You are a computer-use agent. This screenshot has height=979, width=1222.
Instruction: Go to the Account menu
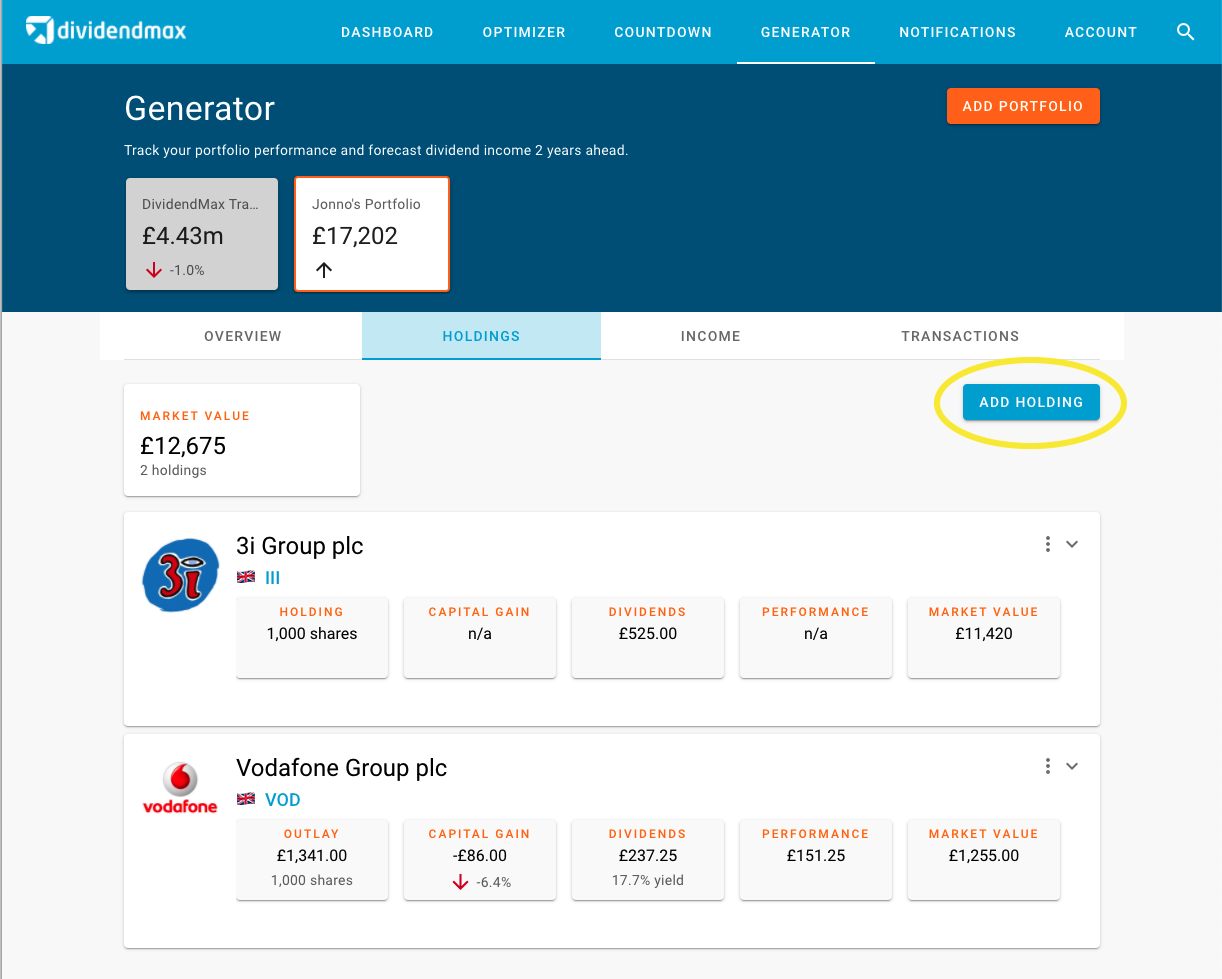pos(1101,32)
